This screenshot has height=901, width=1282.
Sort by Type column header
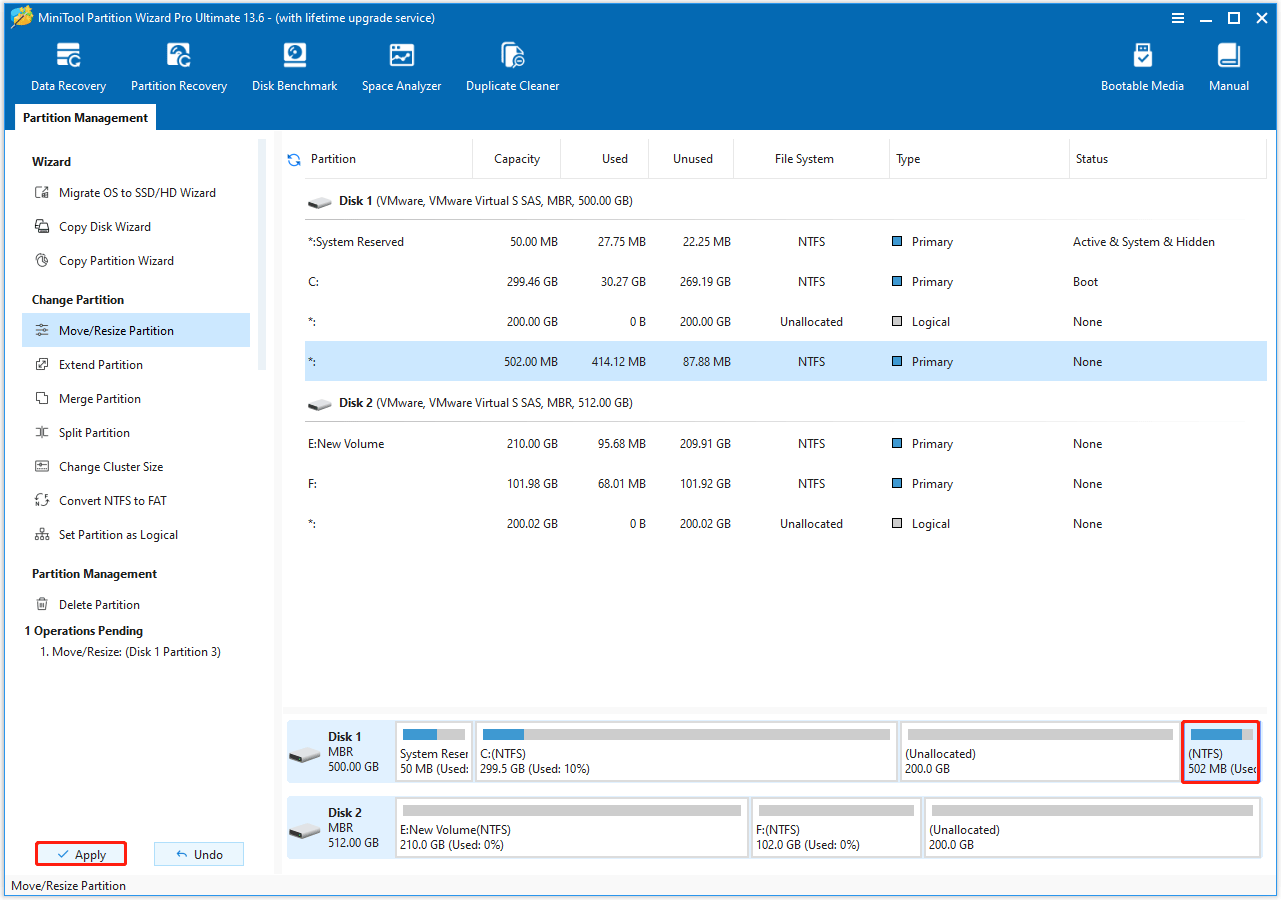coord(979,159)
